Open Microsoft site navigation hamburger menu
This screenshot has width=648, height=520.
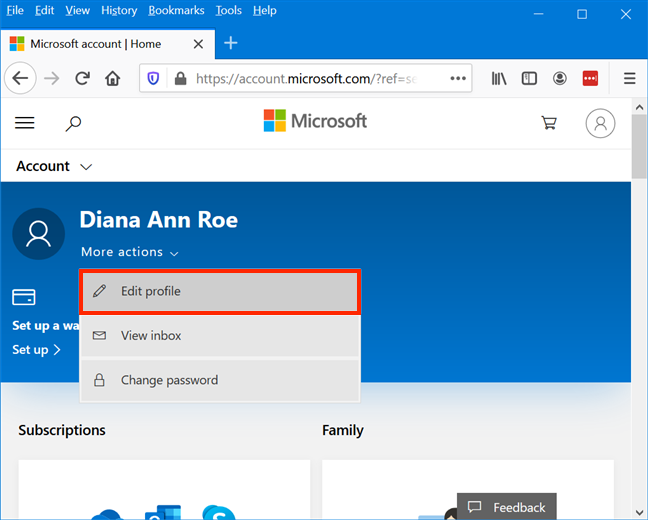(25, 123)
